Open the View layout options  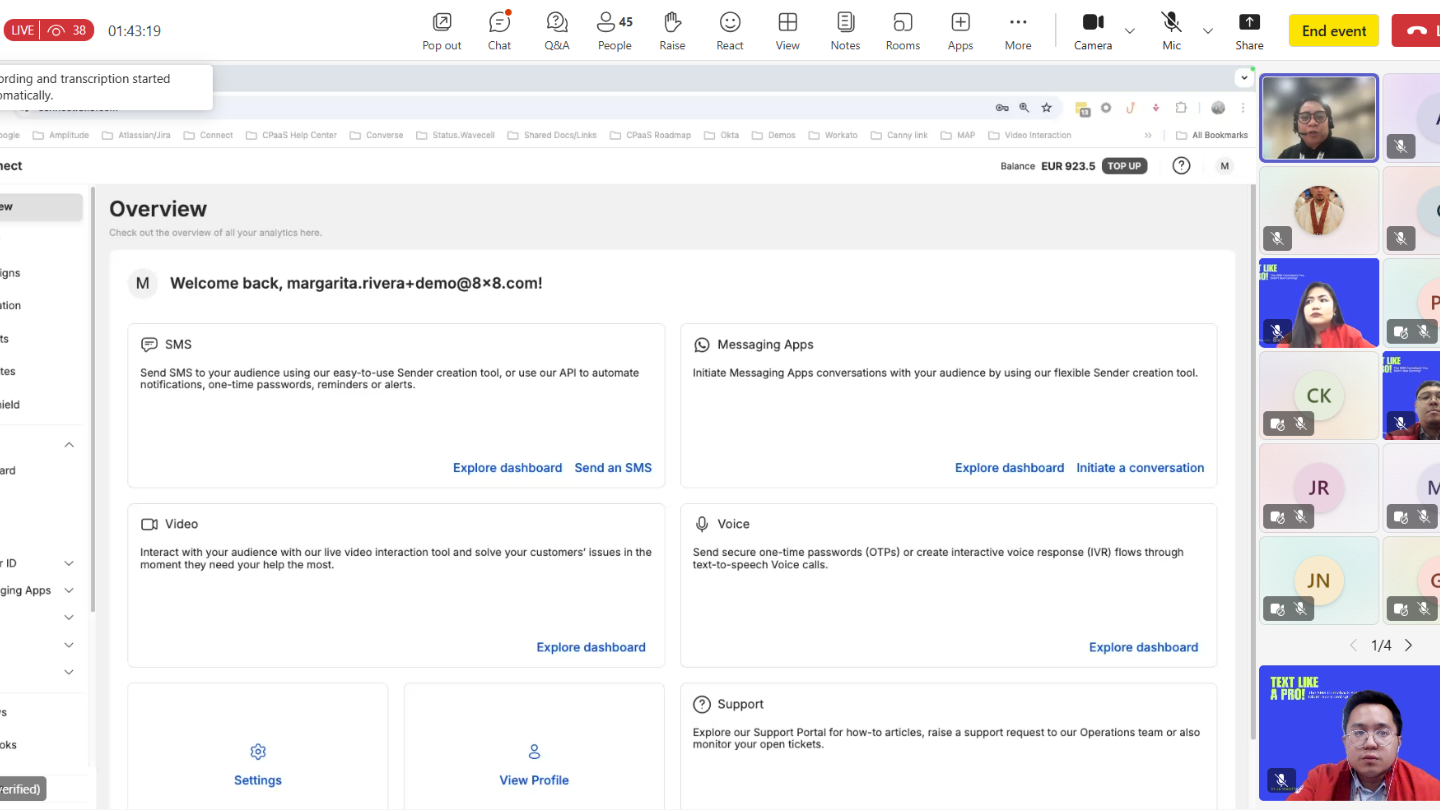[x=788, y=30]
